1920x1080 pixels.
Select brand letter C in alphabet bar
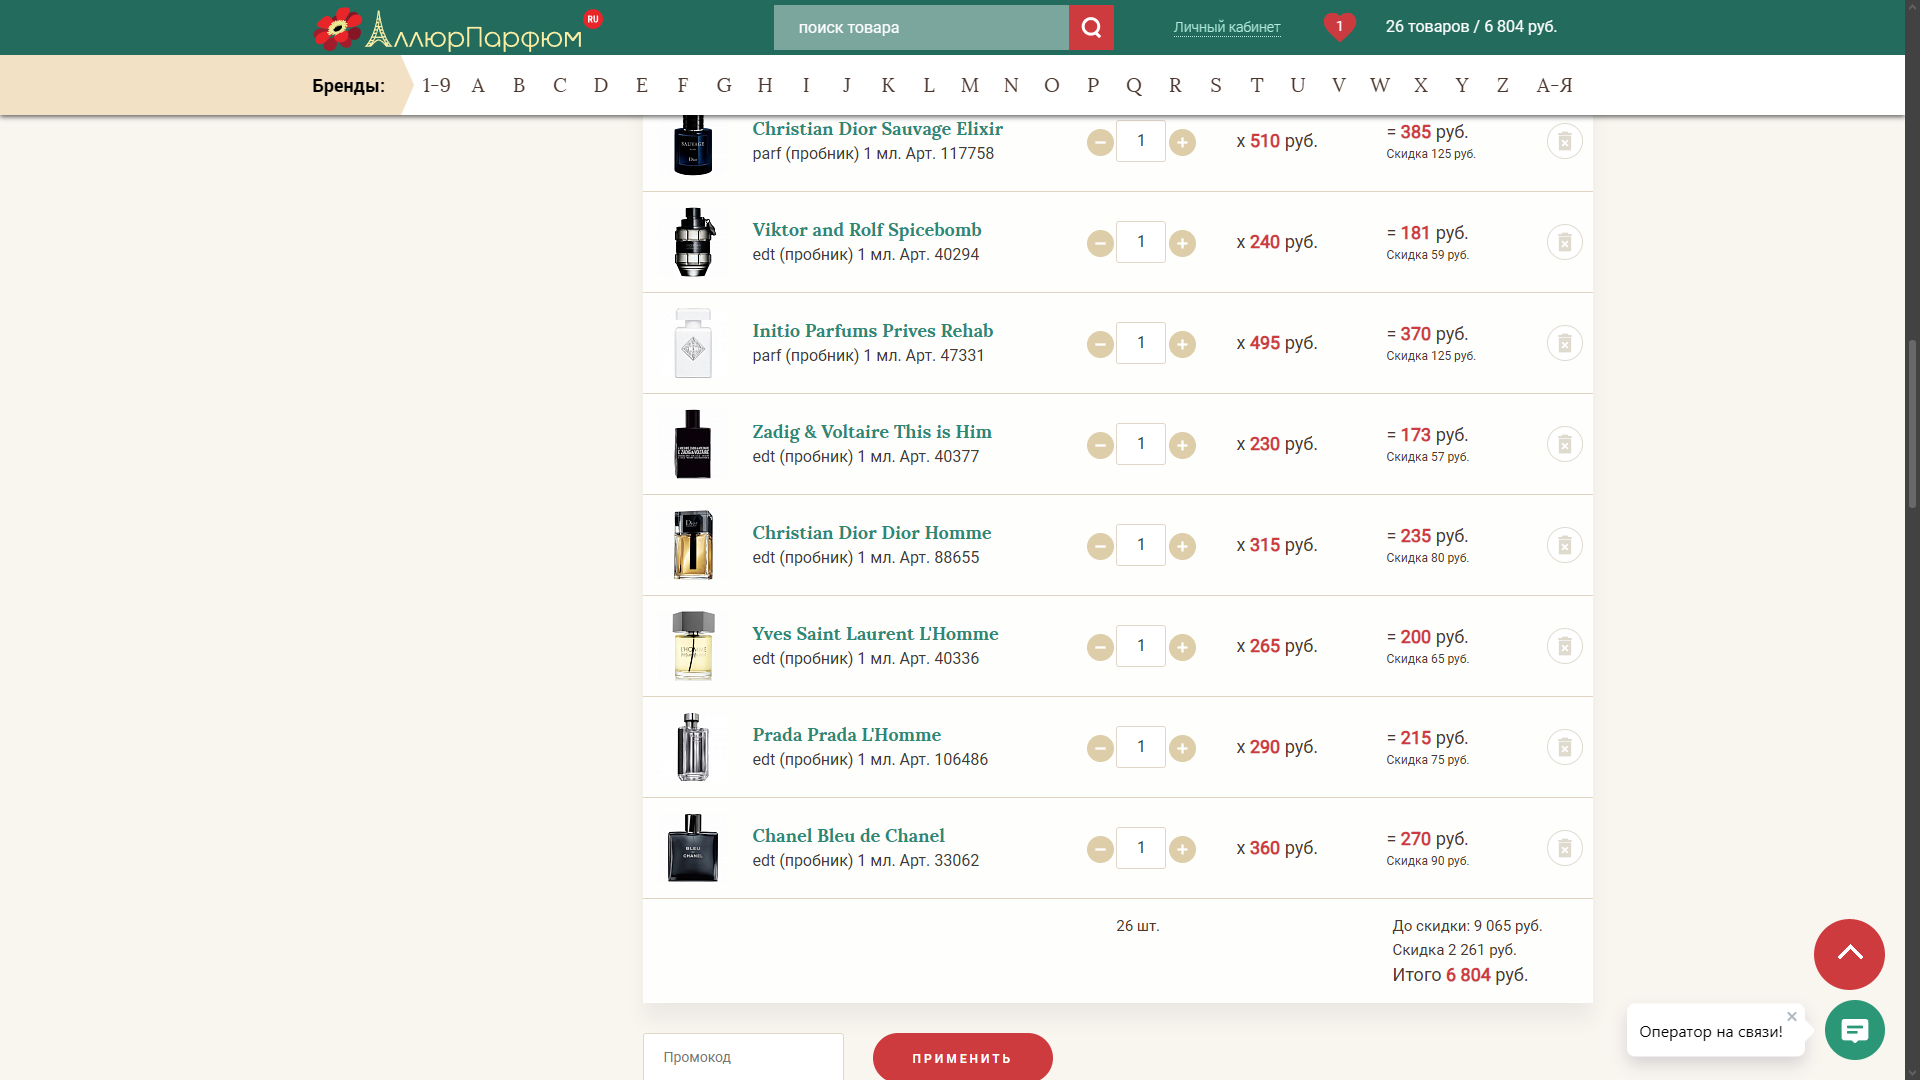click(559, 85)
